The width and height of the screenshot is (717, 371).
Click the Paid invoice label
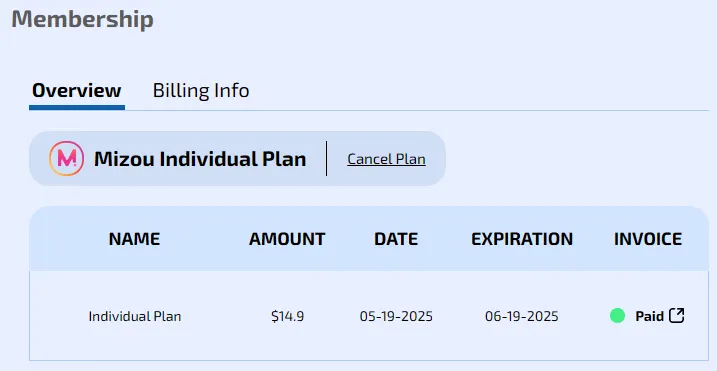point(649,316)
